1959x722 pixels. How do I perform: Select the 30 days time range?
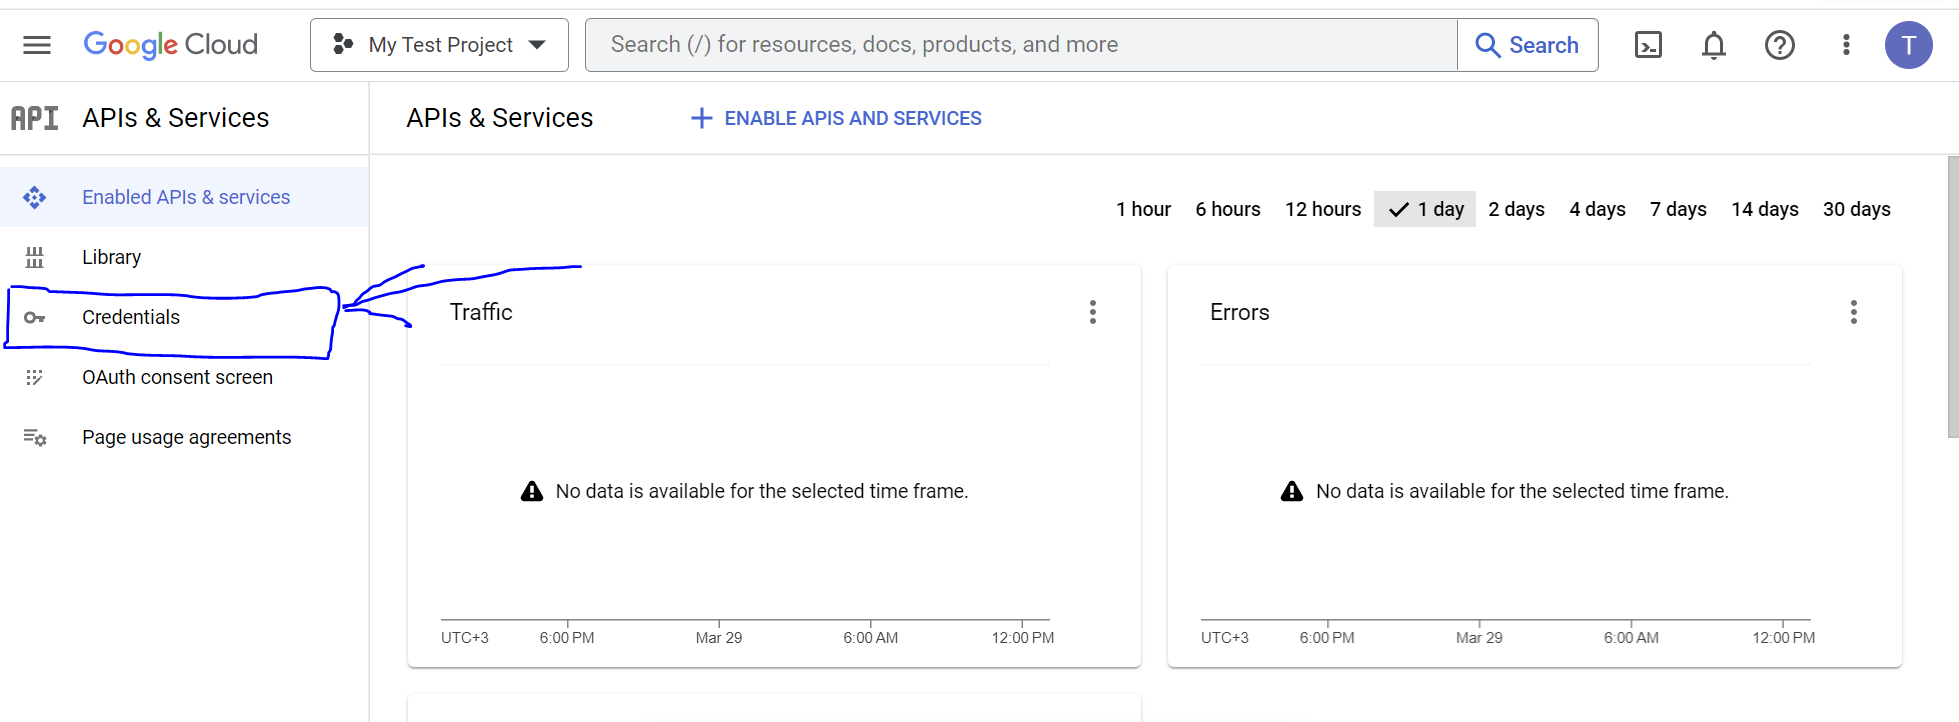[1856, 209]
